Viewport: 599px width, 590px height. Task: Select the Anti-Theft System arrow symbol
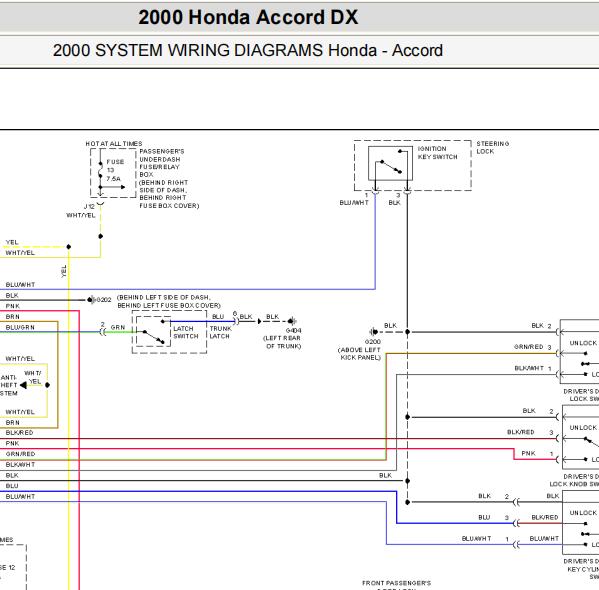pyautogui.click(x=24, y=385)
